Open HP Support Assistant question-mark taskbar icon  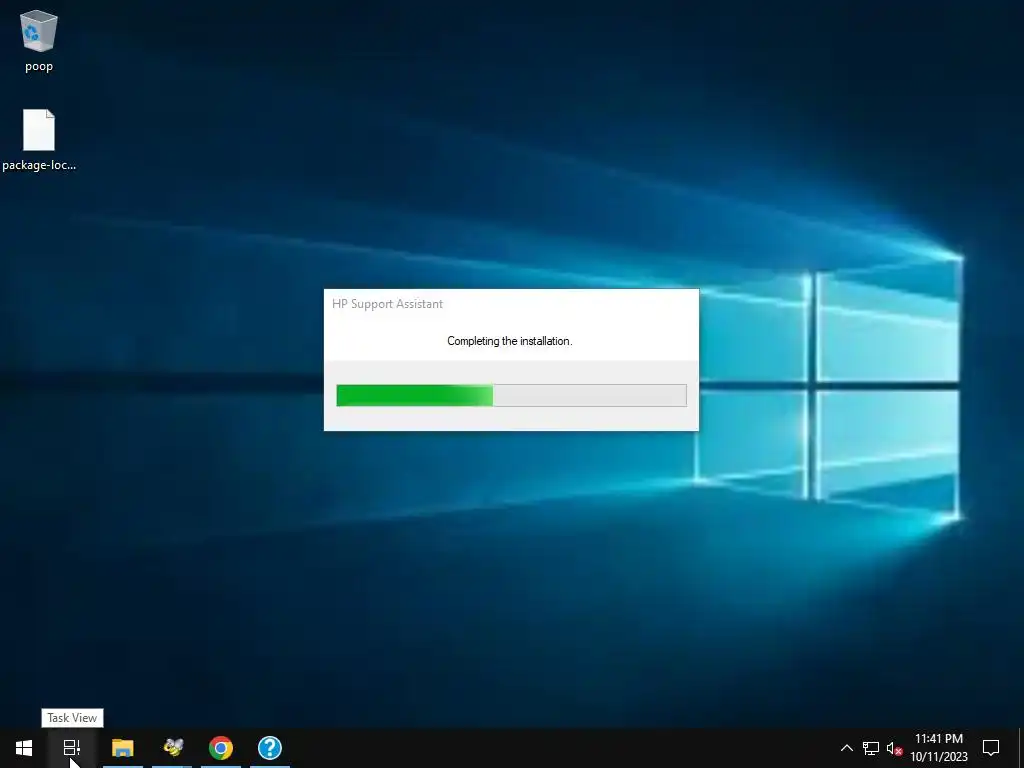coord(270,748)
